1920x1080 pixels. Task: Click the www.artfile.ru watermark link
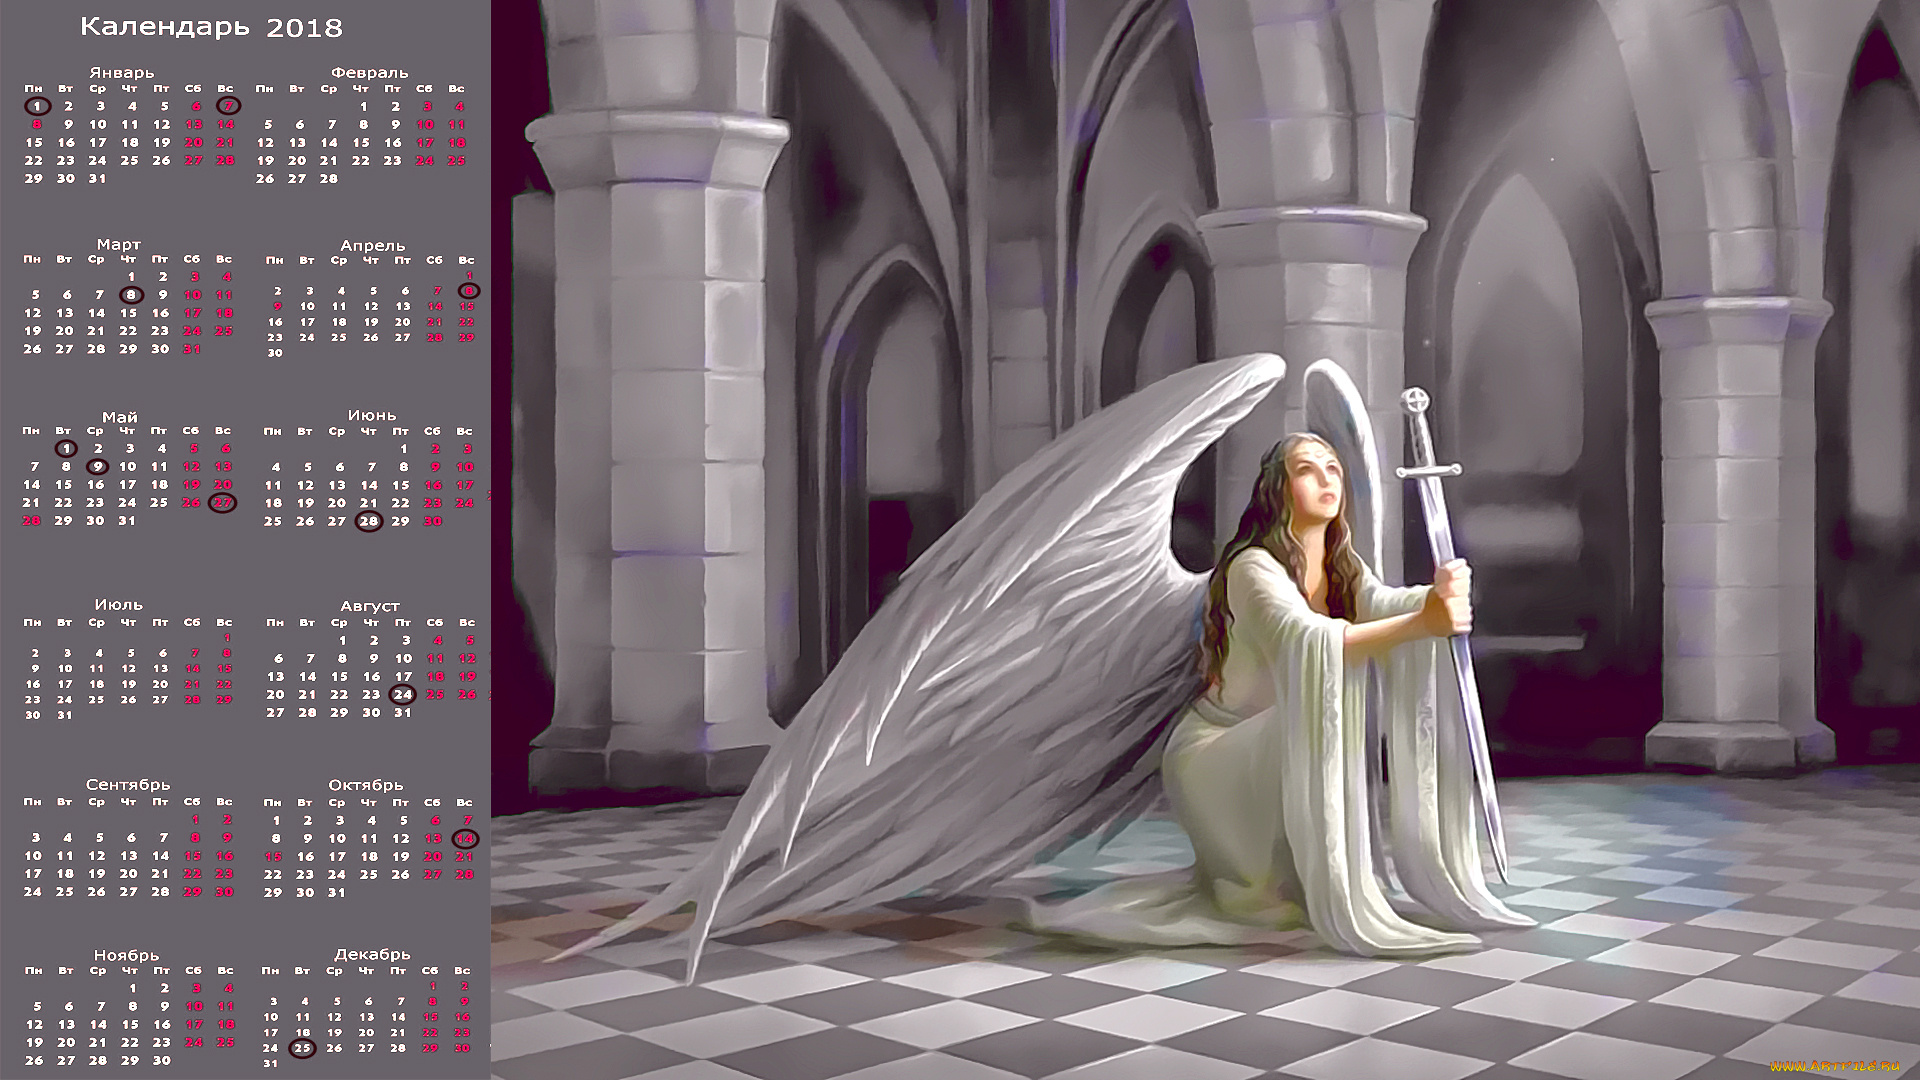[x=1834, y=1066]
